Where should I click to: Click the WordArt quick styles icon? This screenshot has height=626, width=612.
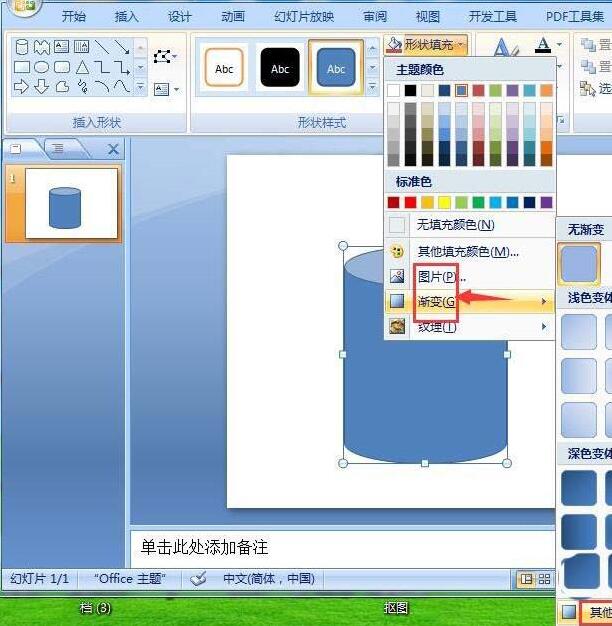tap(505, 48)
